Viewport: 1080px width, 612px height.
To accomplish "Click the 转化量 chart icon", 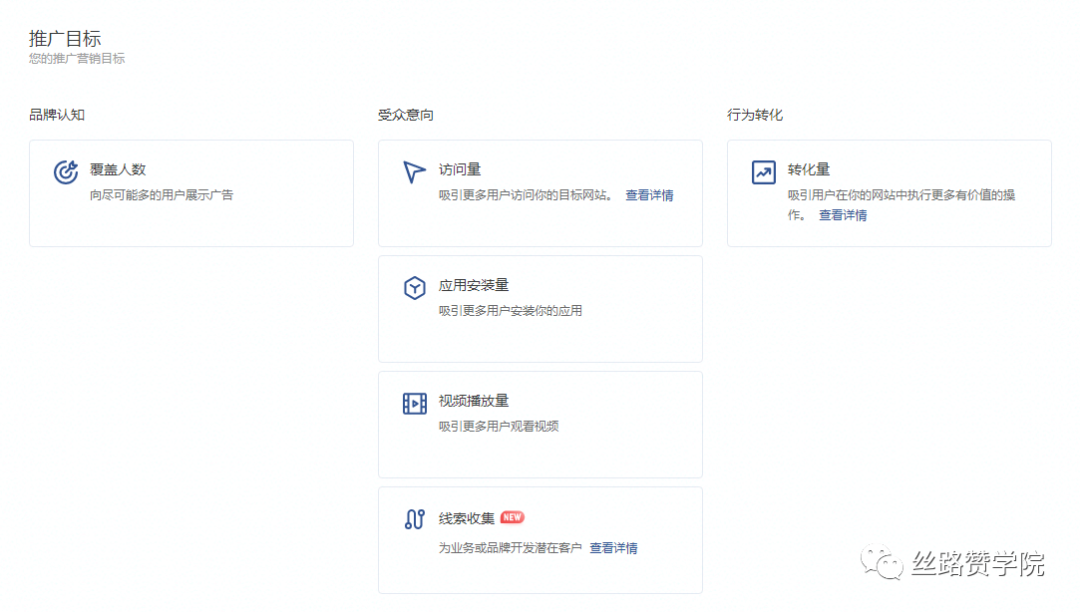I will point(762,170).
